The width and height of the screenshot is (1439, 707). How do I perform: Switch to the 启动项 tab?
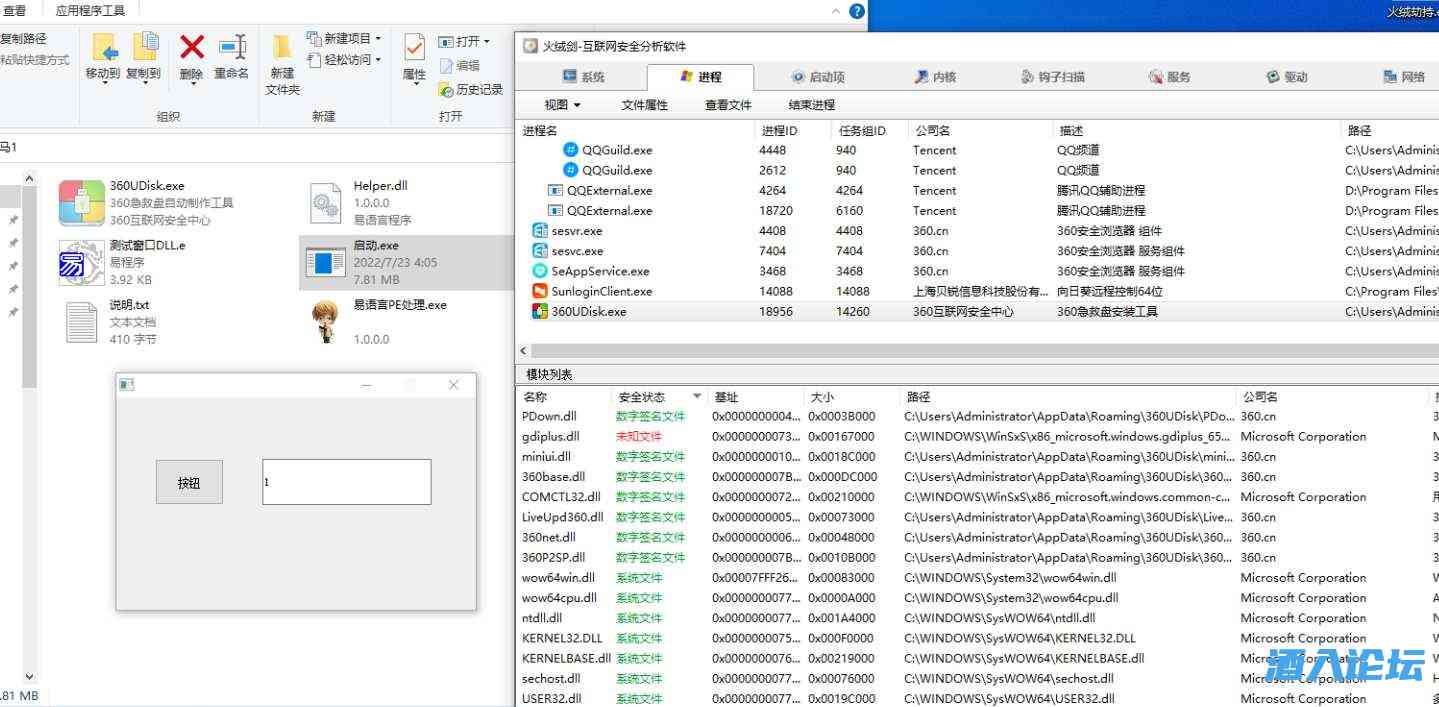tap(817, 77)
